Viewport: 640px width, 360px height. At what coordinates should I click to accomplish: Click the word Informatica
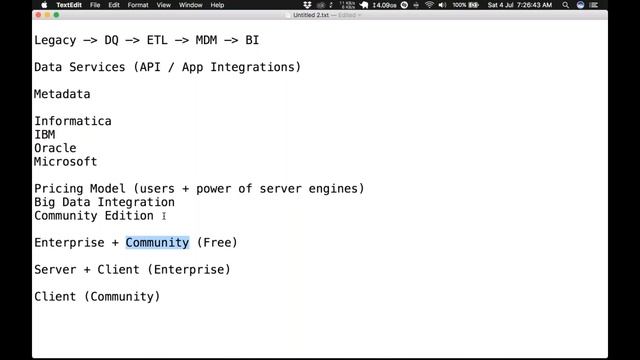[73, 121]
